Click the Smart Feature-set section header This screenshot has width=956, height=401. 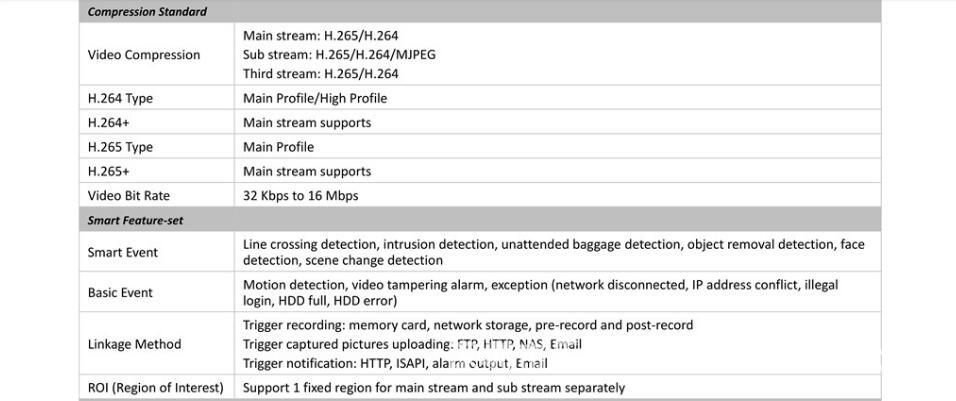tap(135, 220)
